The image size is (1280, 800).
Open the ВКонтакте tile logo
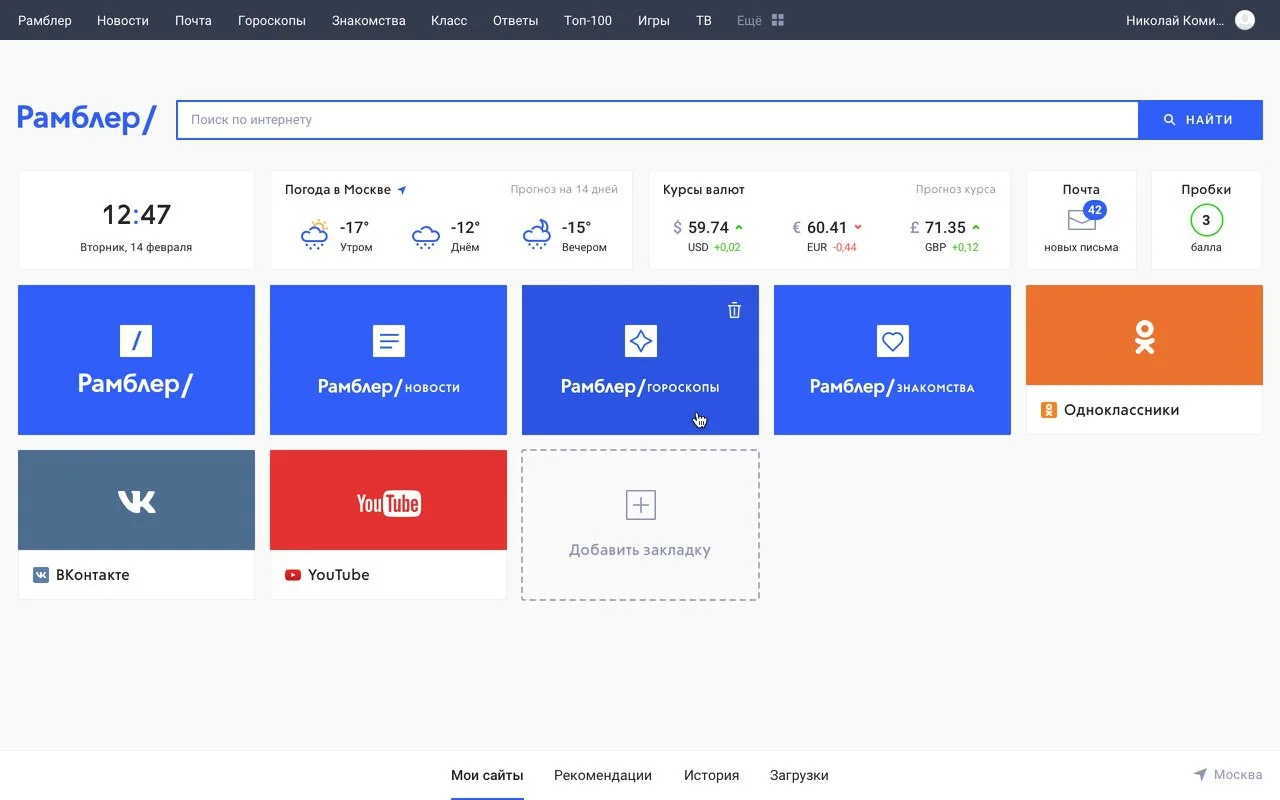136,500
